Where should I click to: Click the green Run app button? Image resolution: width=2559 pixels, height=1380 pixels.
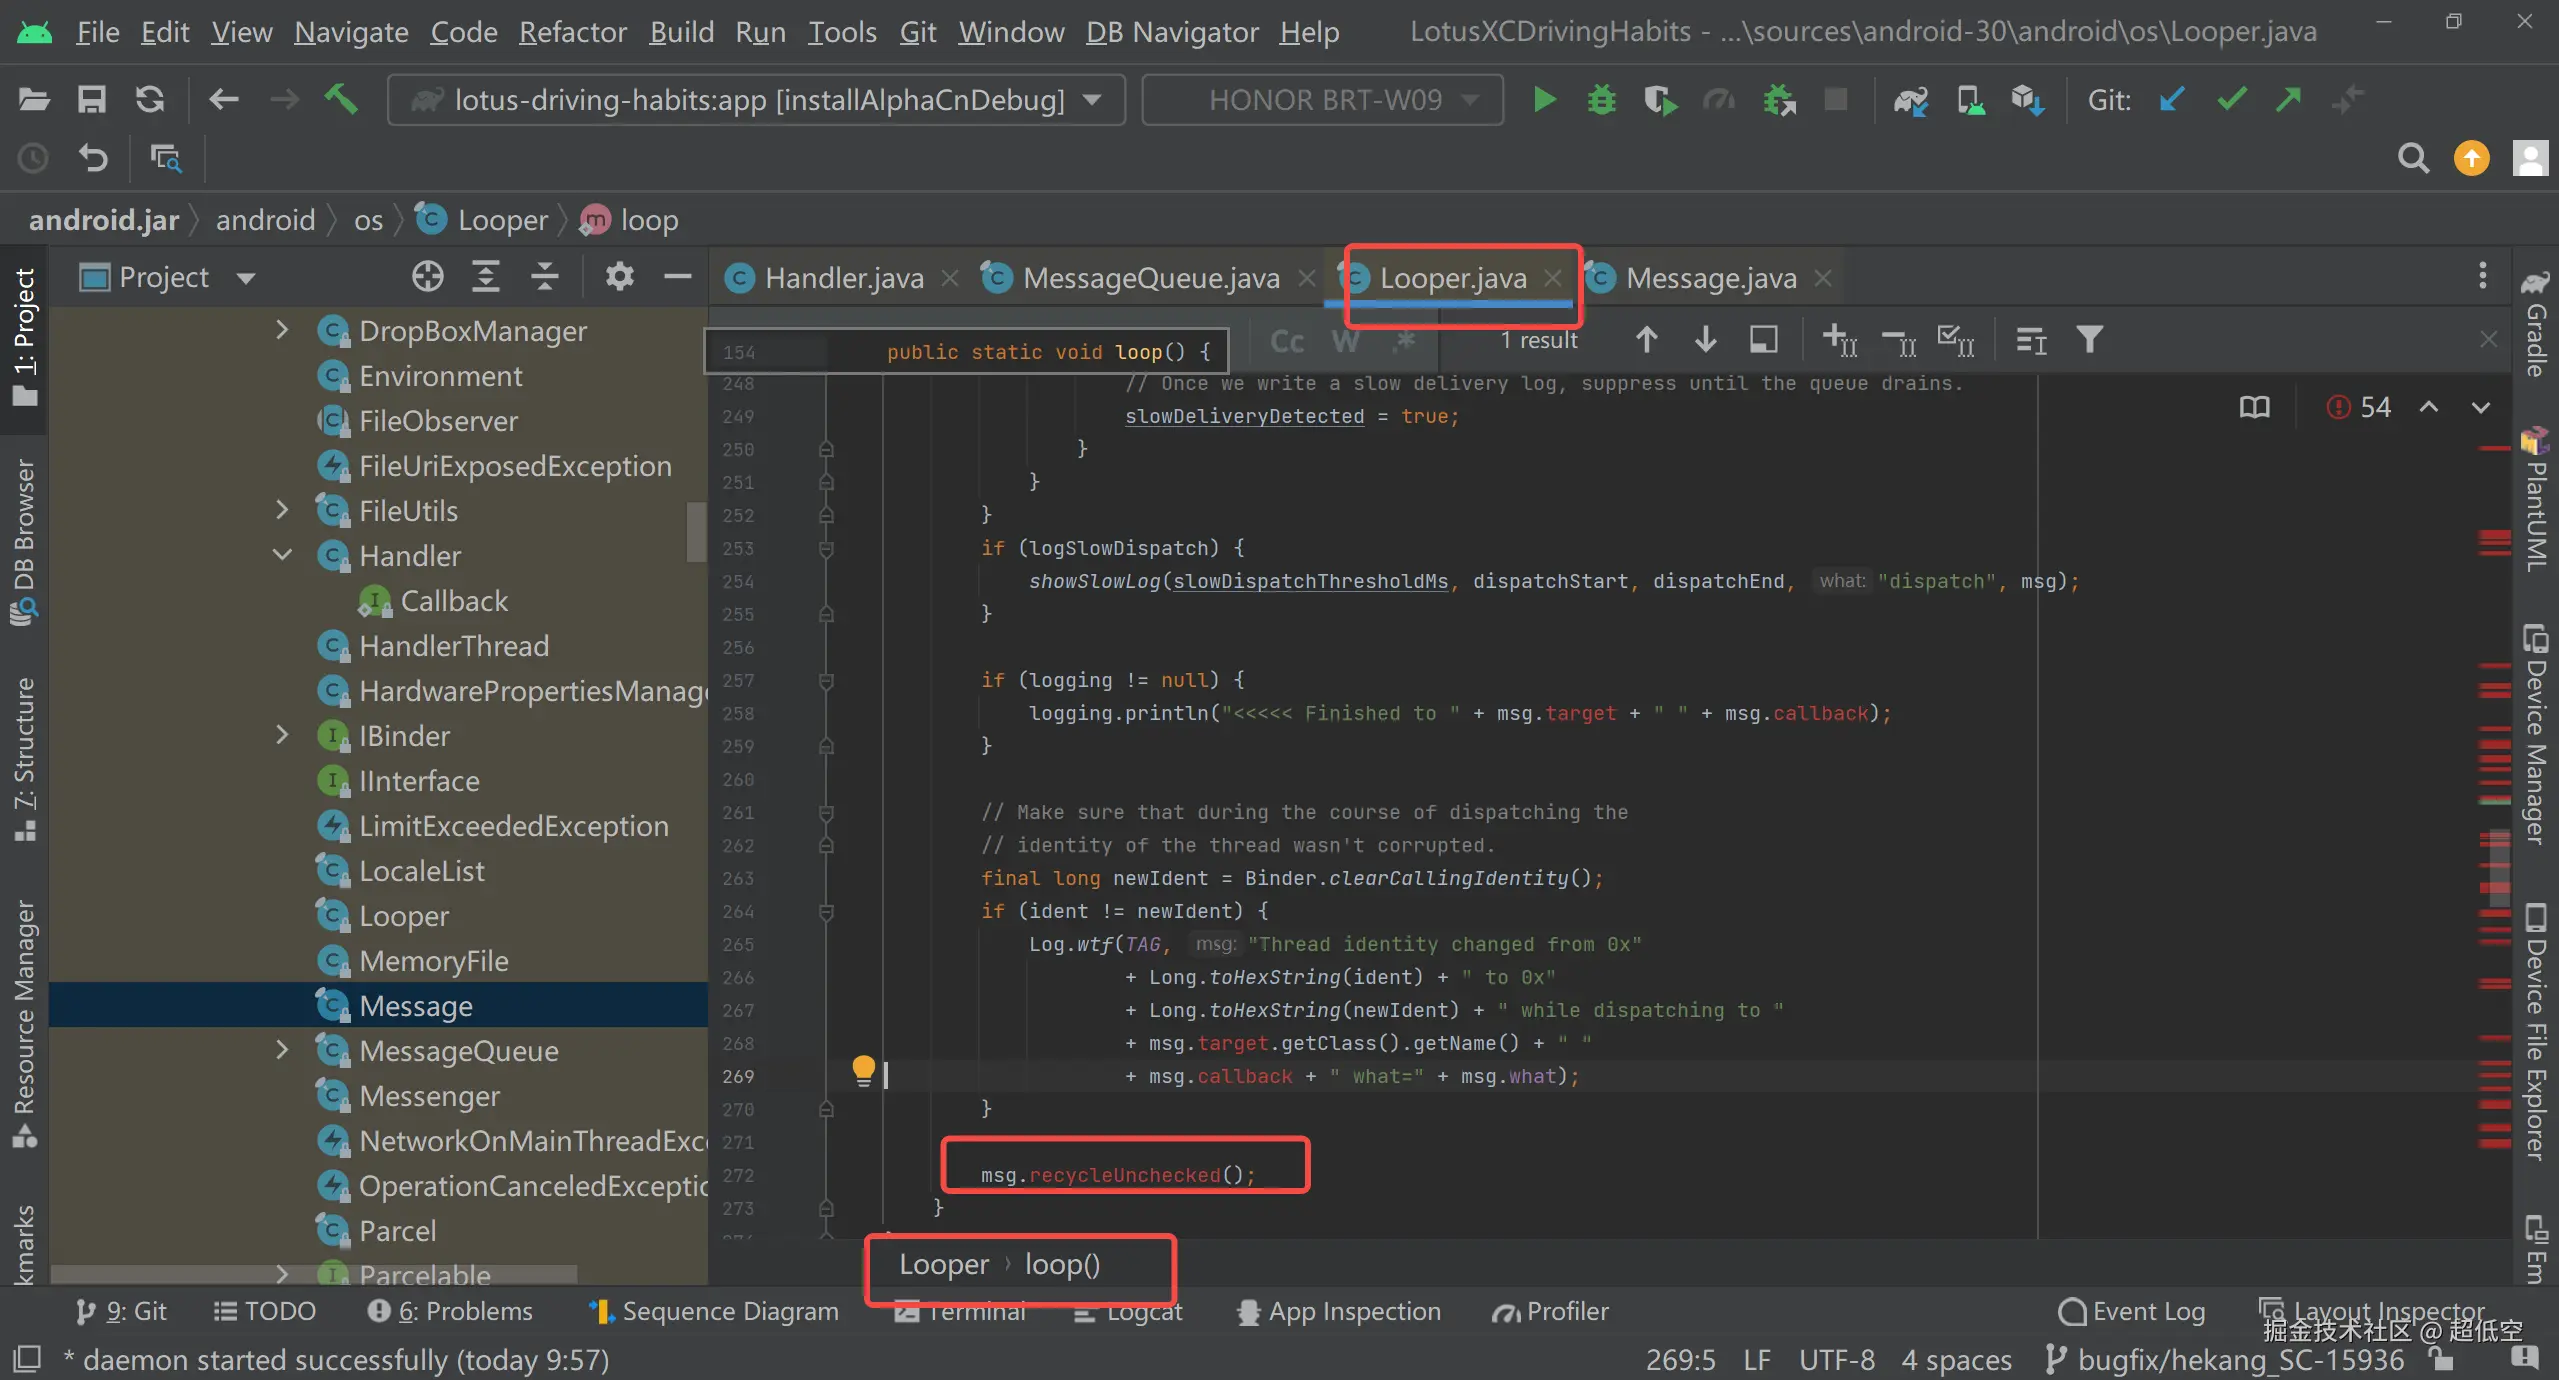coord(1544,99)
